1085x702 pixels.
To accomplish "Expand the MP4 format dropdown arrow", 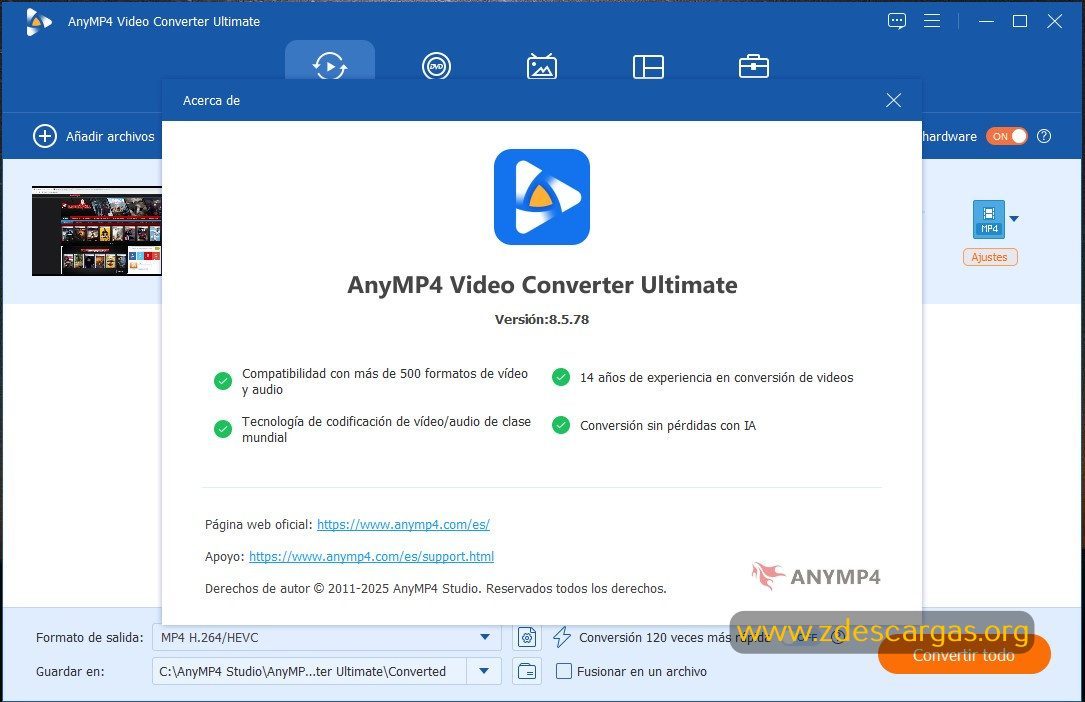I will 1014,219.
